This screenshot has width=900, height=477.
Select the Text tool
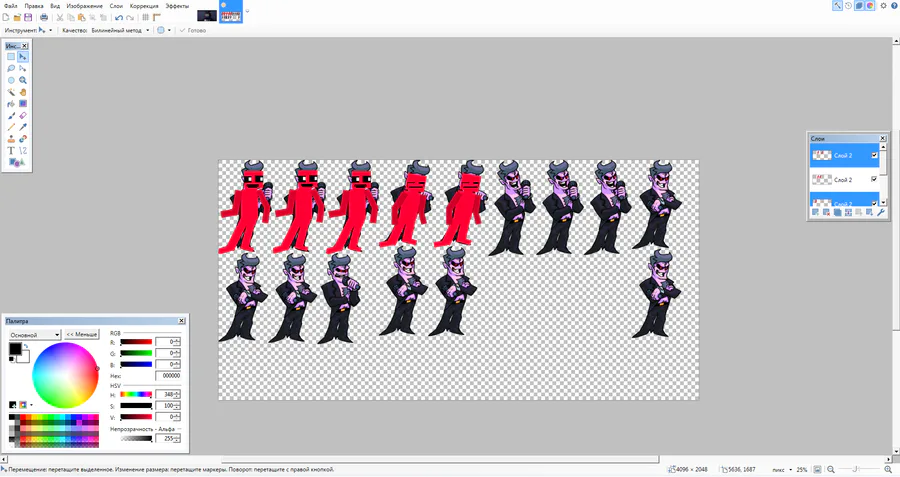(11, 150)
